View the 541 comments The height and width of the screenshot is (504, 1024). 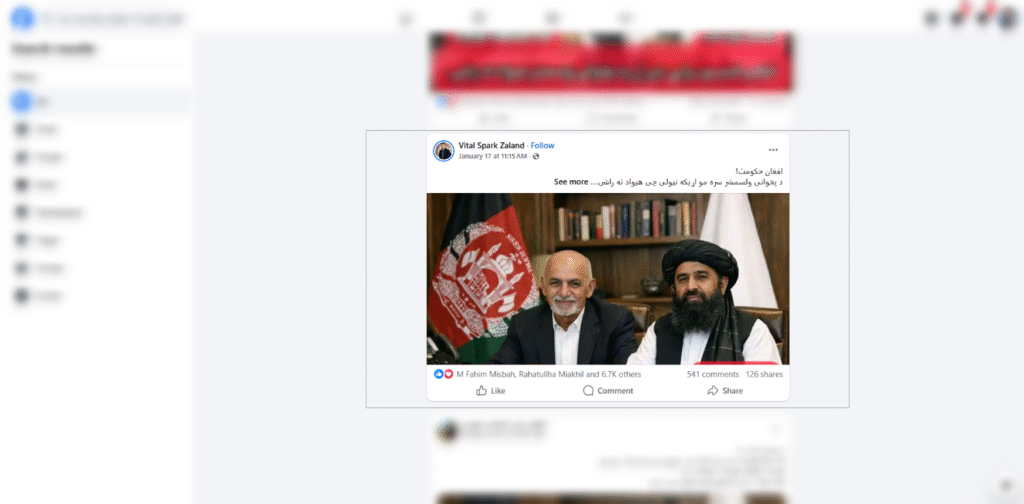[x=712, y=374]
